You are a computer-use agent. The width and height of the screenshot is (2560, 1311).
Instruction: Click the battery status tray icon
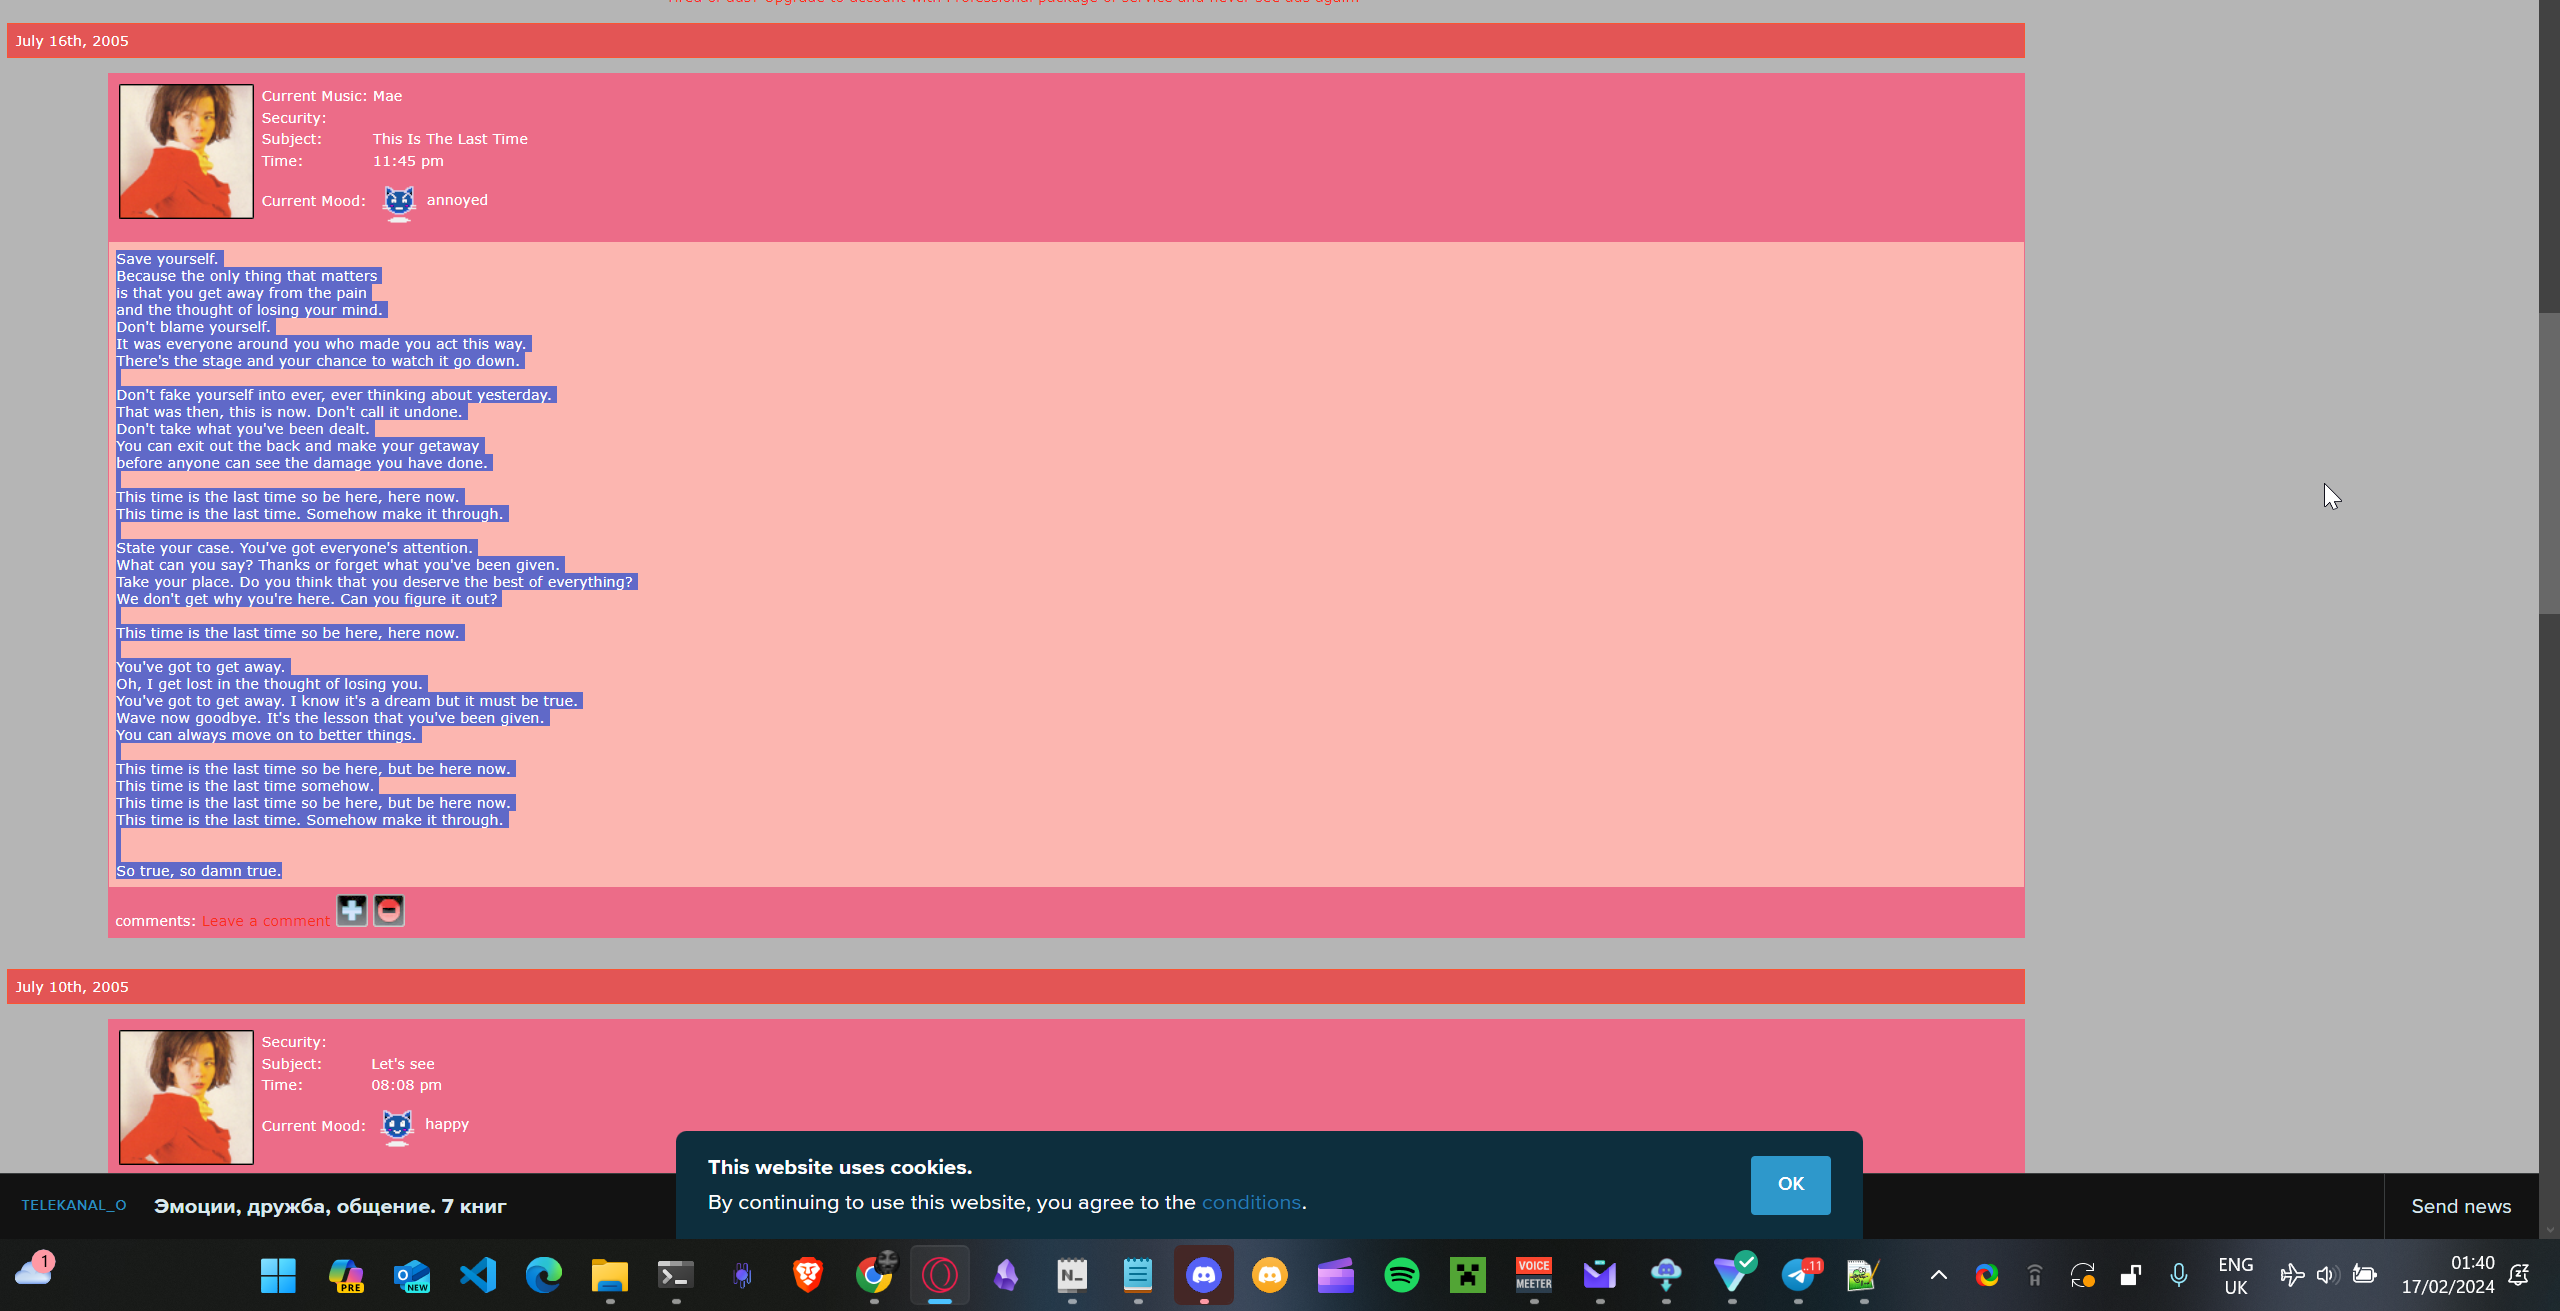pos(2365,1275)
